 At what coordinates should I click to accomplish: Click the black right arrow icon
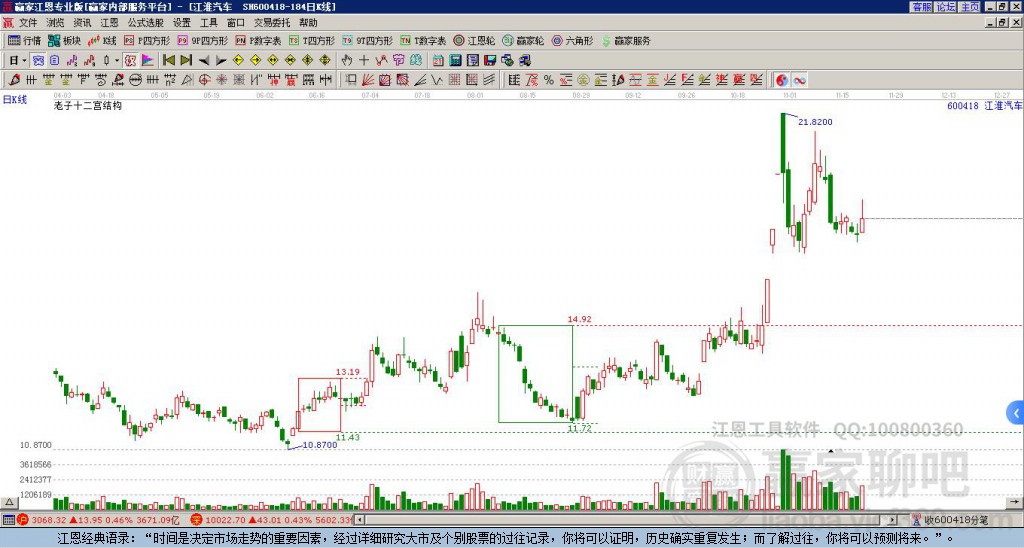pos(221,61)
